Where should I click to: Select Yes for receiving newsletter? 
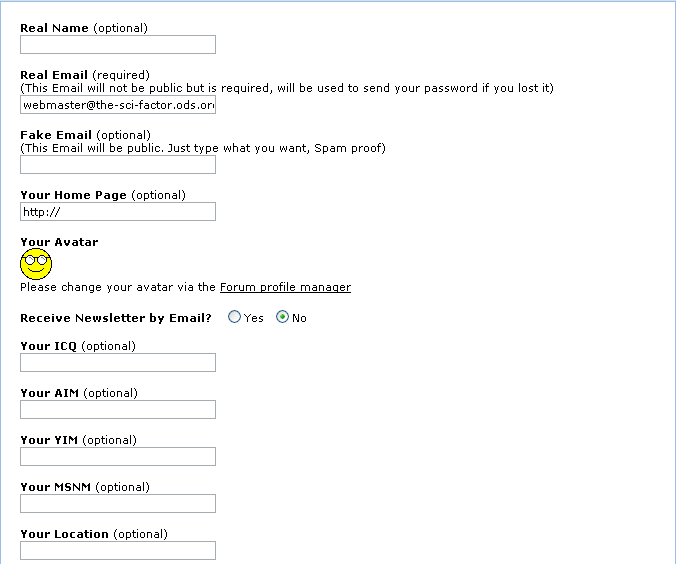(x=235, y=317)
